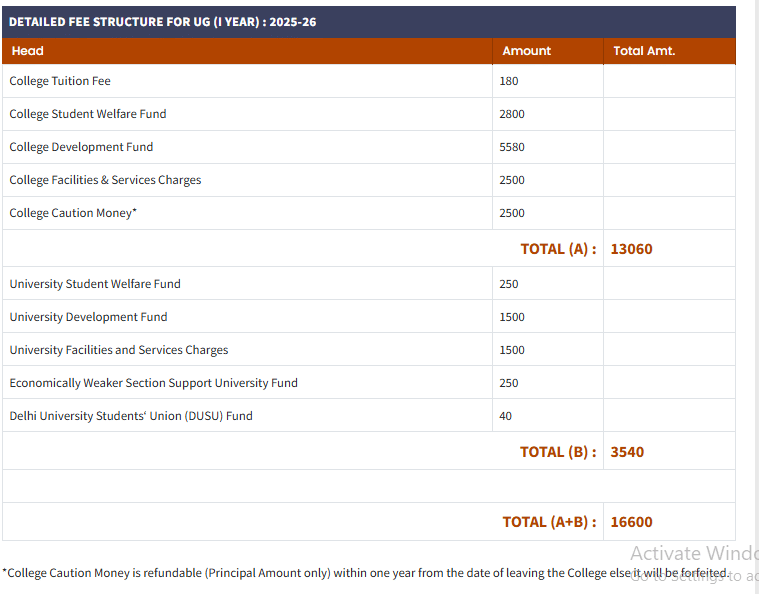
Task: Click the 'Amount' column header
Action: click(x=526, y=51)
